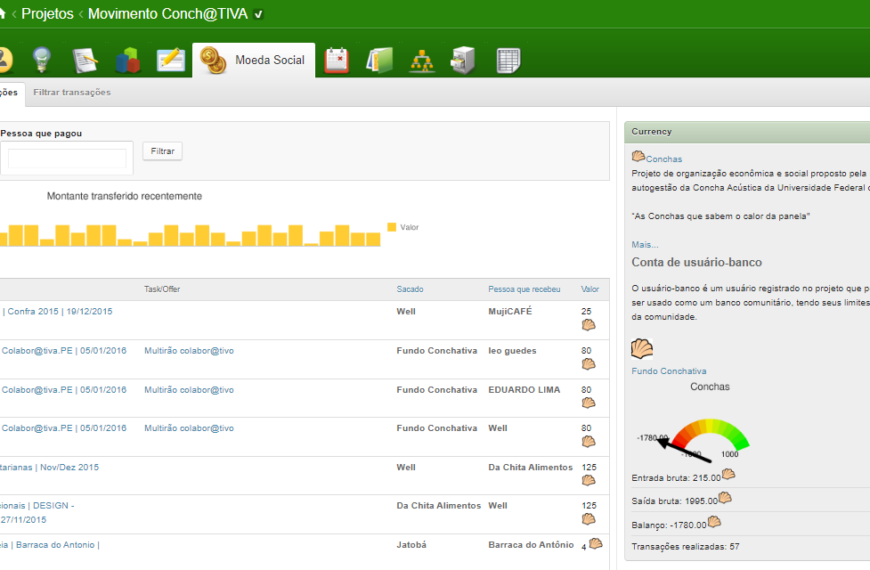Click the organization chart icon
This screenshot has height=570, width=870.
pos(422,60)
